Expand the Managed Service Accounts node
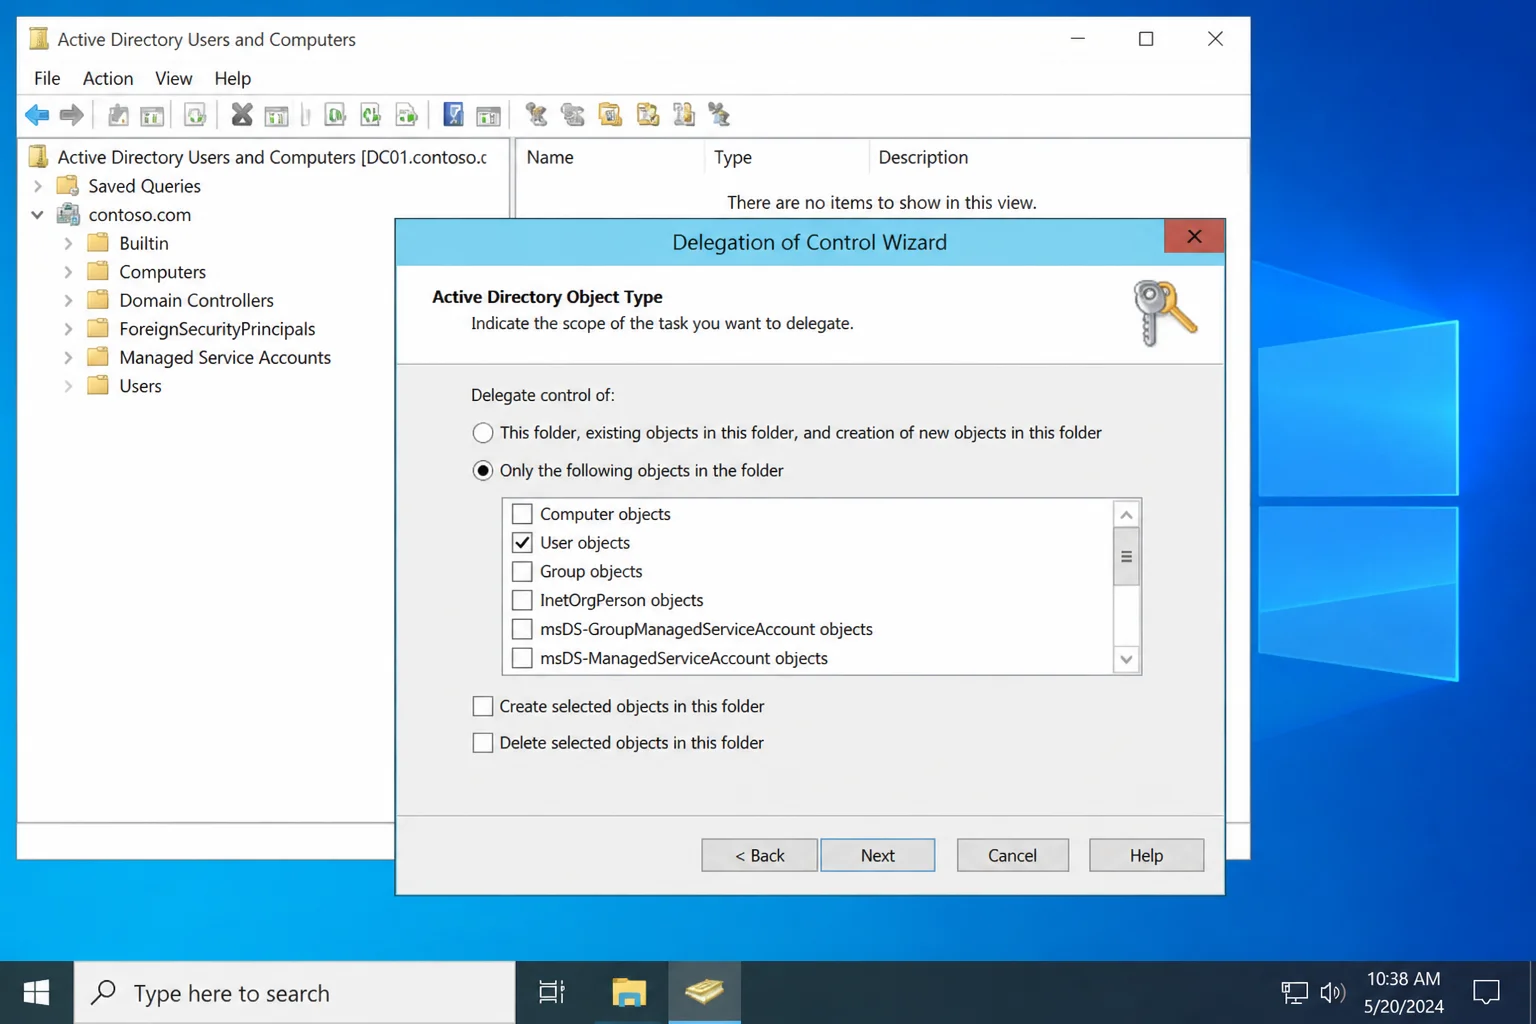Image resolution: width=1536 pixels, height=1024 pixels. coord(68,357)
